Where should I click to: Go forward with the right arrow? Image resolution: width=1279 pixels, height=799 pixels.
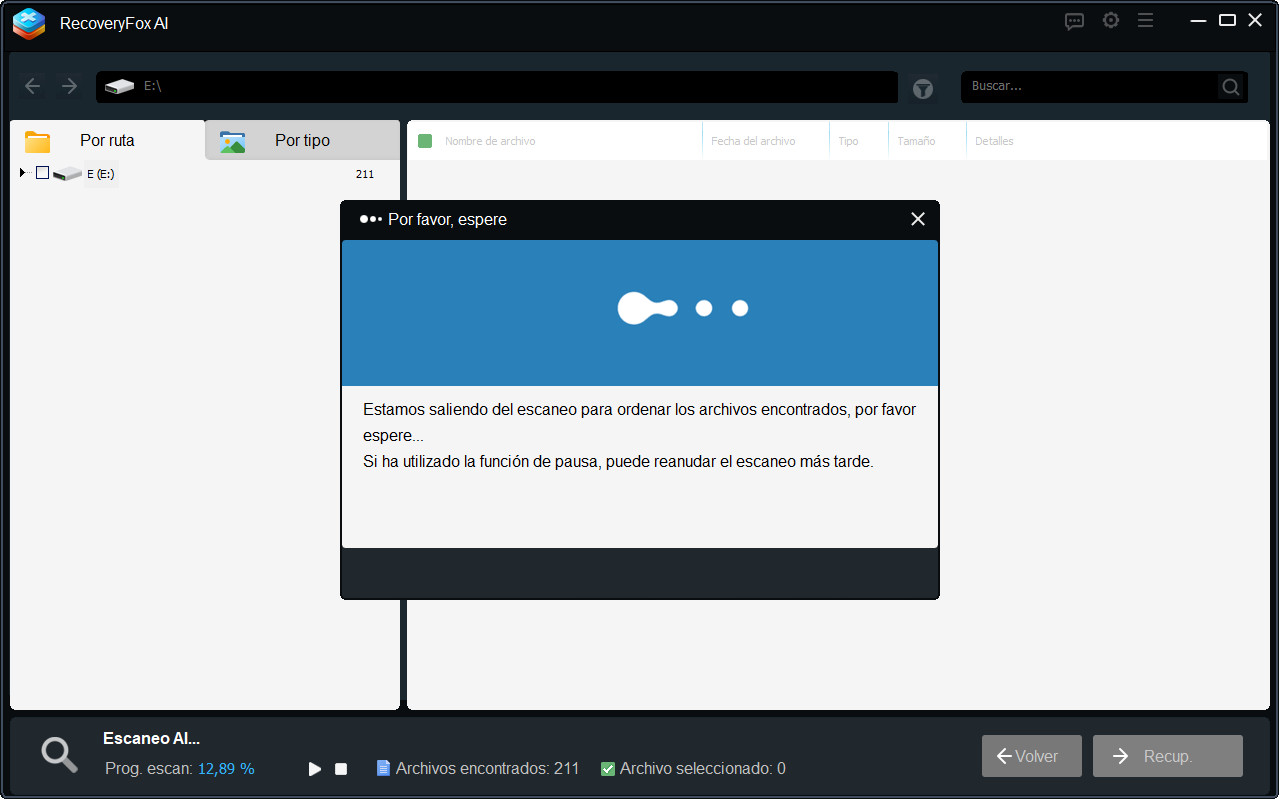pos(69,87)
